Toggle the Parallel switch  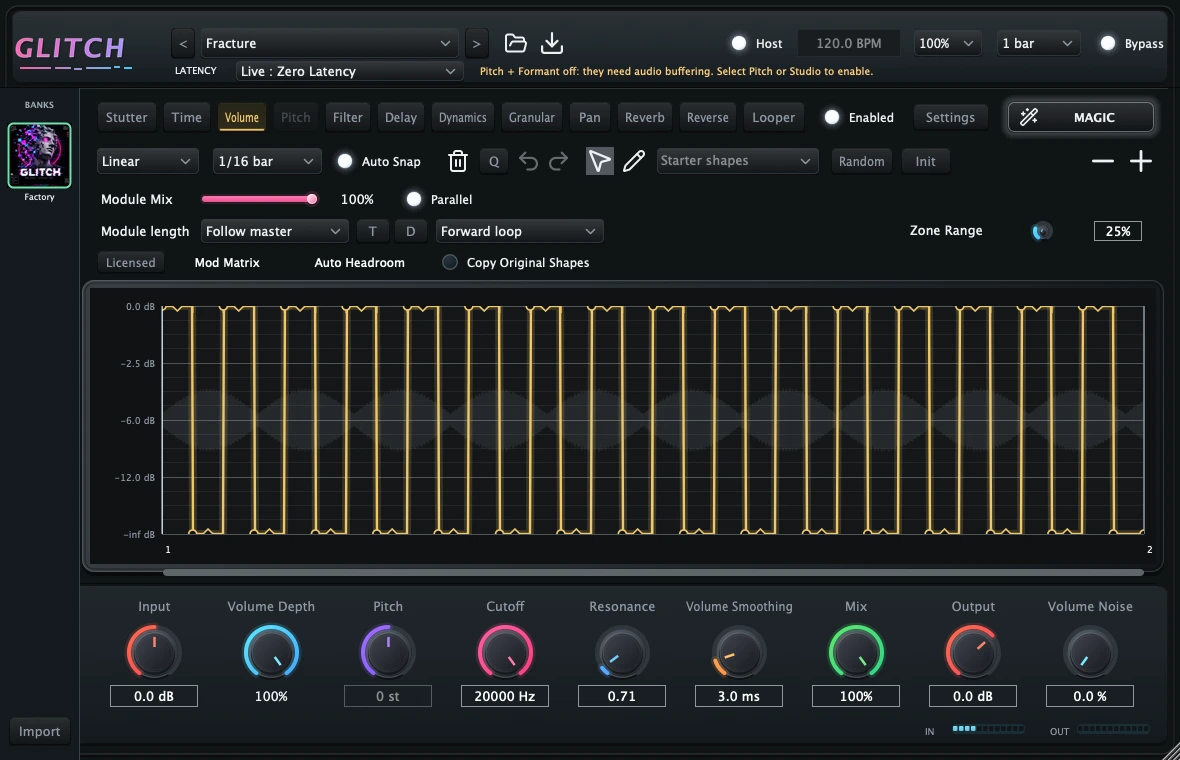coord(414,199)
